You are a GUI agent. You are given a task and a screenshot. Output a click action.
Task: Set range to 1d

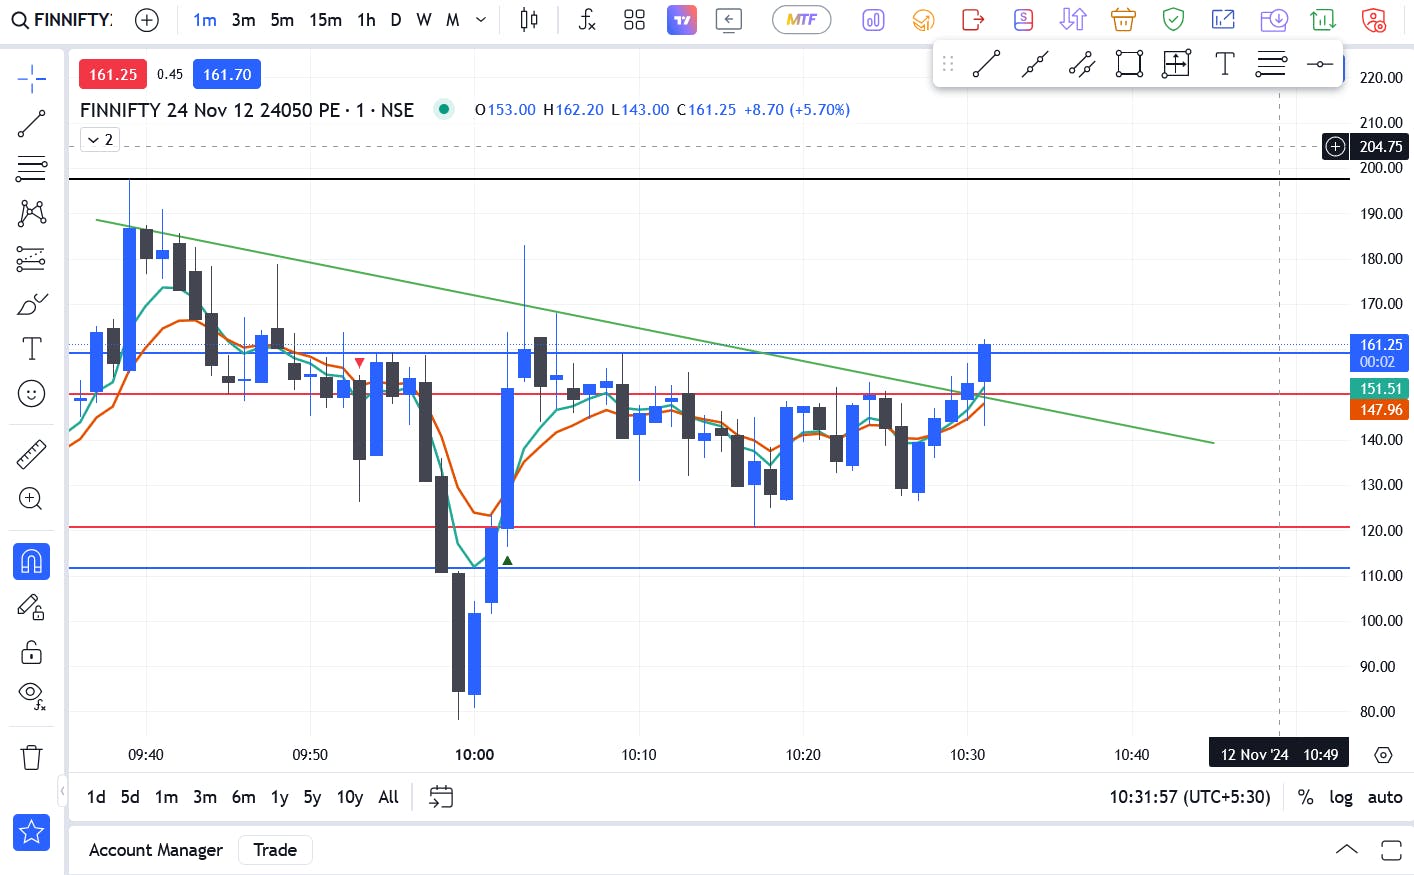pyautogui.click(x=96, y=797)
